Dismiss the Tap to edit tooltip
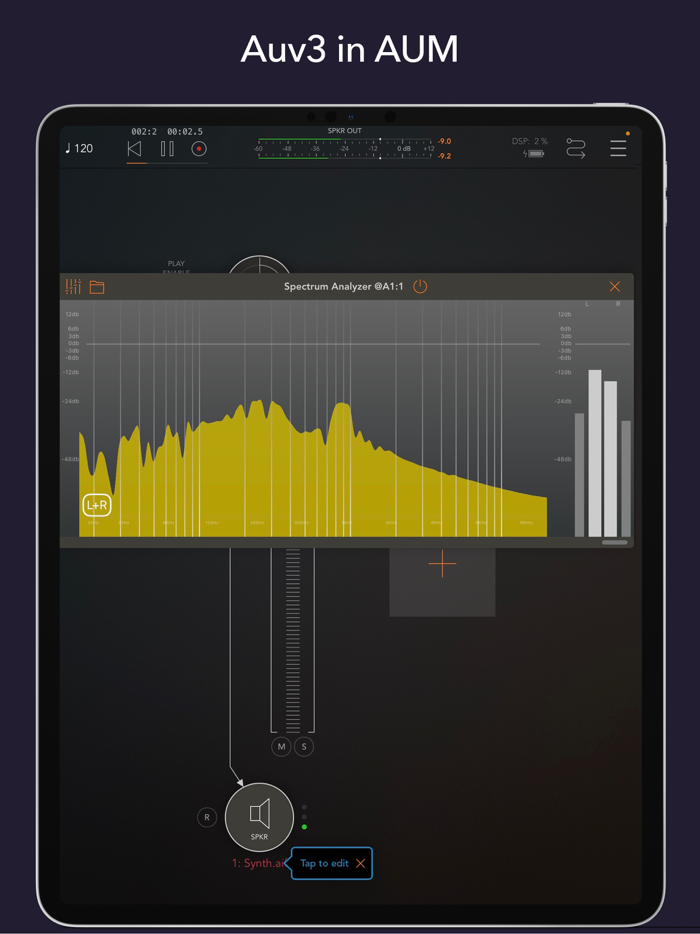Viewport: 700px width, 934px height. pyautogui.click(x=360, y=863)
